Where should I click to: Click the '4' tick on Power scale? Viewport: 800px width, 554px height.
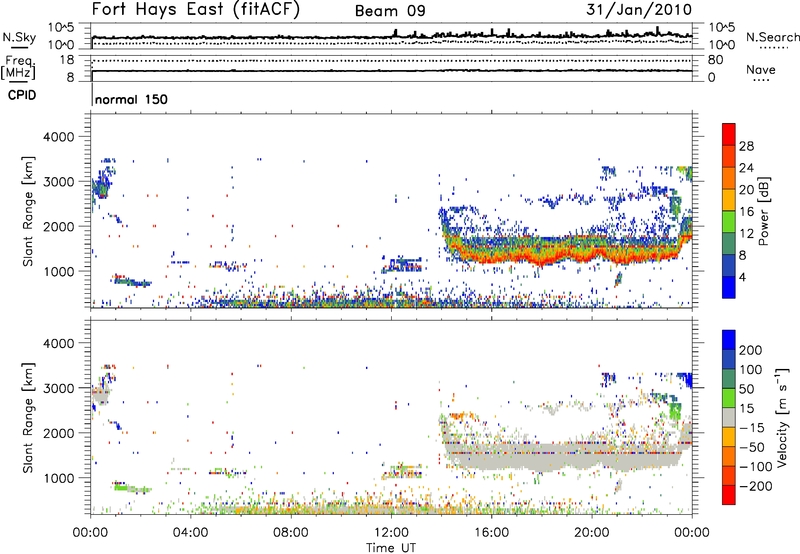point(743,277)
